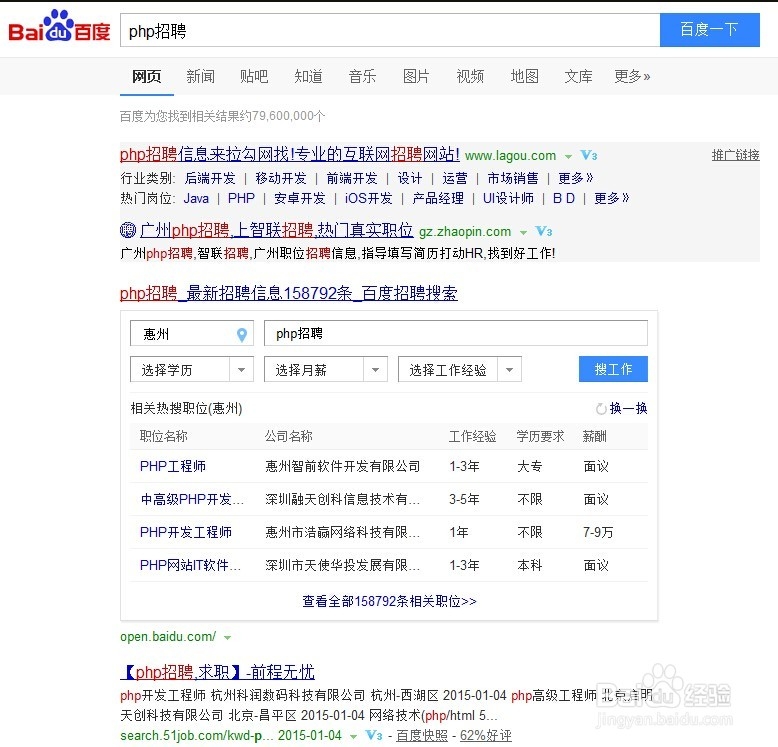Expand the arrow next to open.baidu.com/
Image resolution: width=778 pixels, height=747 pixels.
[x=227, y=637]
